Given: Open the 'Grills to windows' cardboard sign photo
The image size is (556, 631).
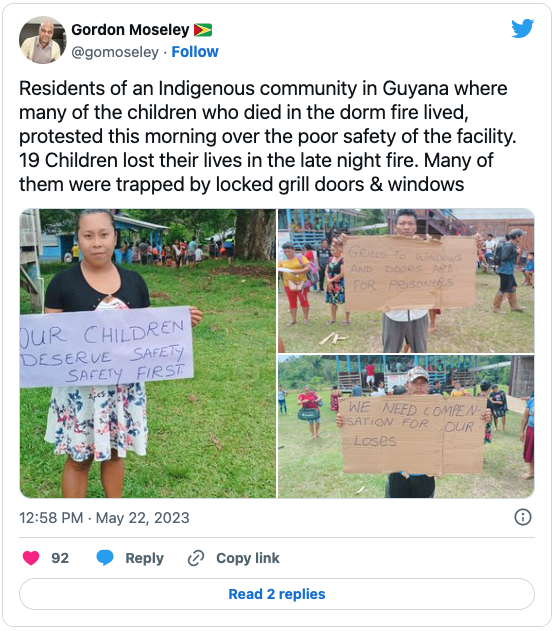Looking at the screenshot, I should (406, 280).
